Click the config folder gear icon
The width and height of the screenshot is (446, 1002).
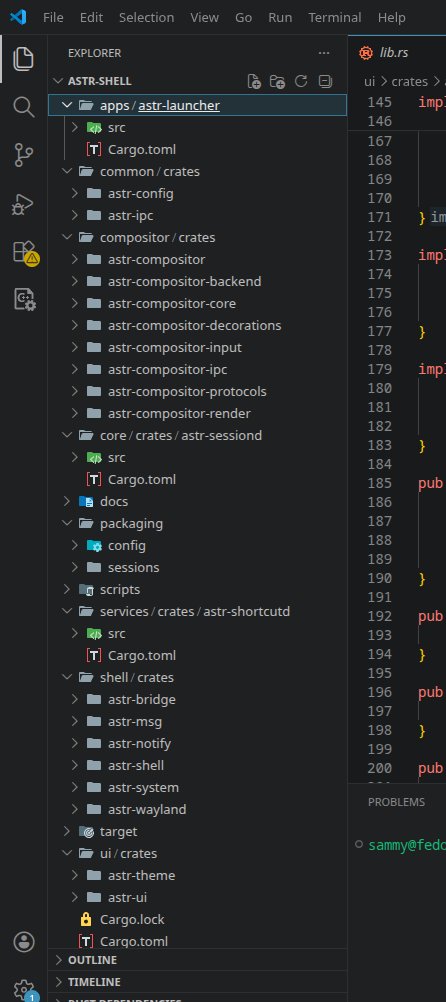click(94, 546)
